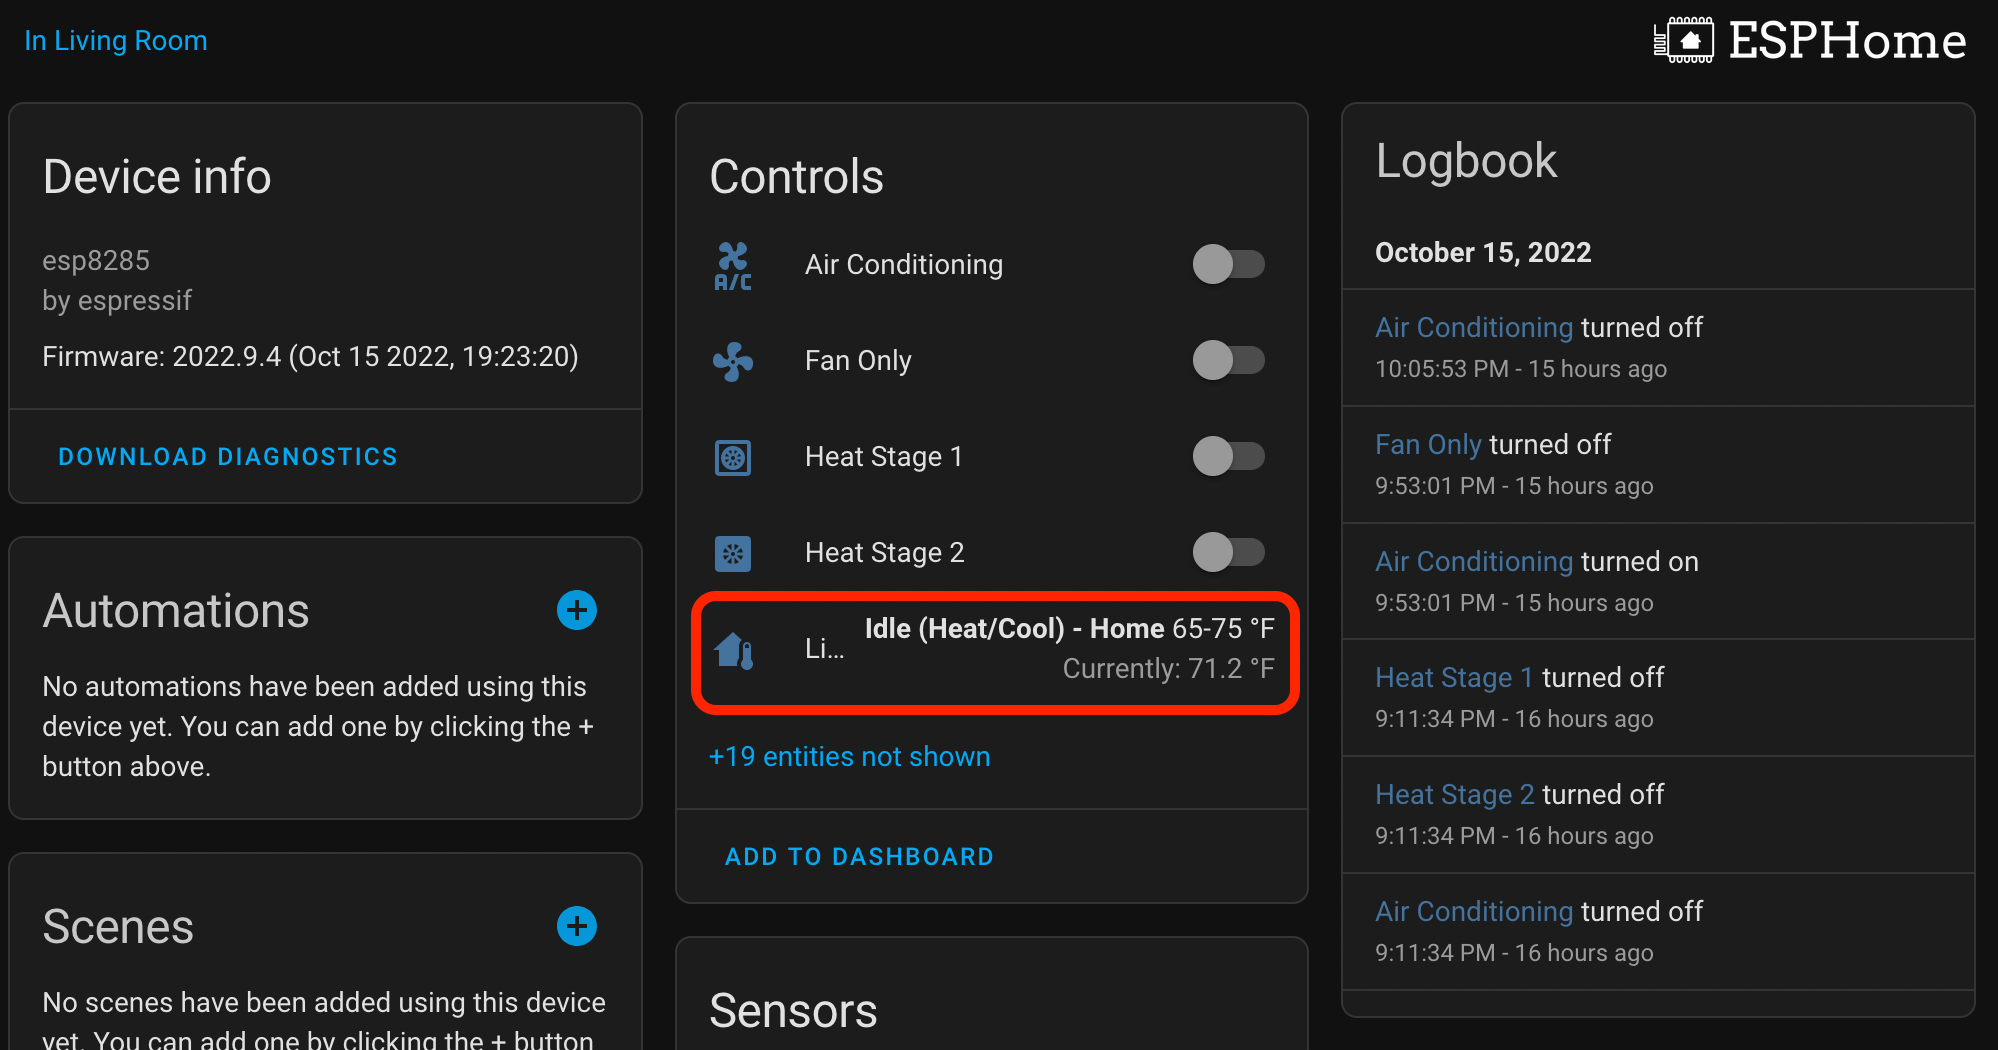Enable the Fan Only switch

(1229, 361)
